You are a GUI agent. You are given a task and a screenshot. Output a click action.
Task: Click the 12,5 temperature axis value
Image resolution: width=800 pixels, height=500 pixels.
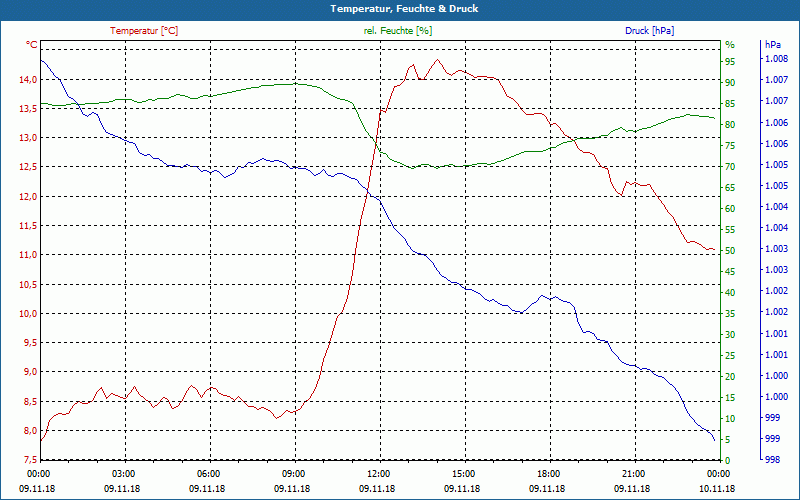[28, 167]
